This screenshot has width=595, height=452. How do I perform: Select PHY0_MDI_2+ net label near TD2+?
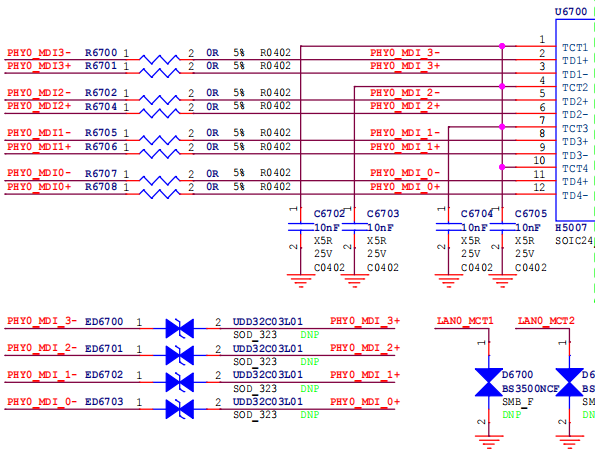pos(405,106)
